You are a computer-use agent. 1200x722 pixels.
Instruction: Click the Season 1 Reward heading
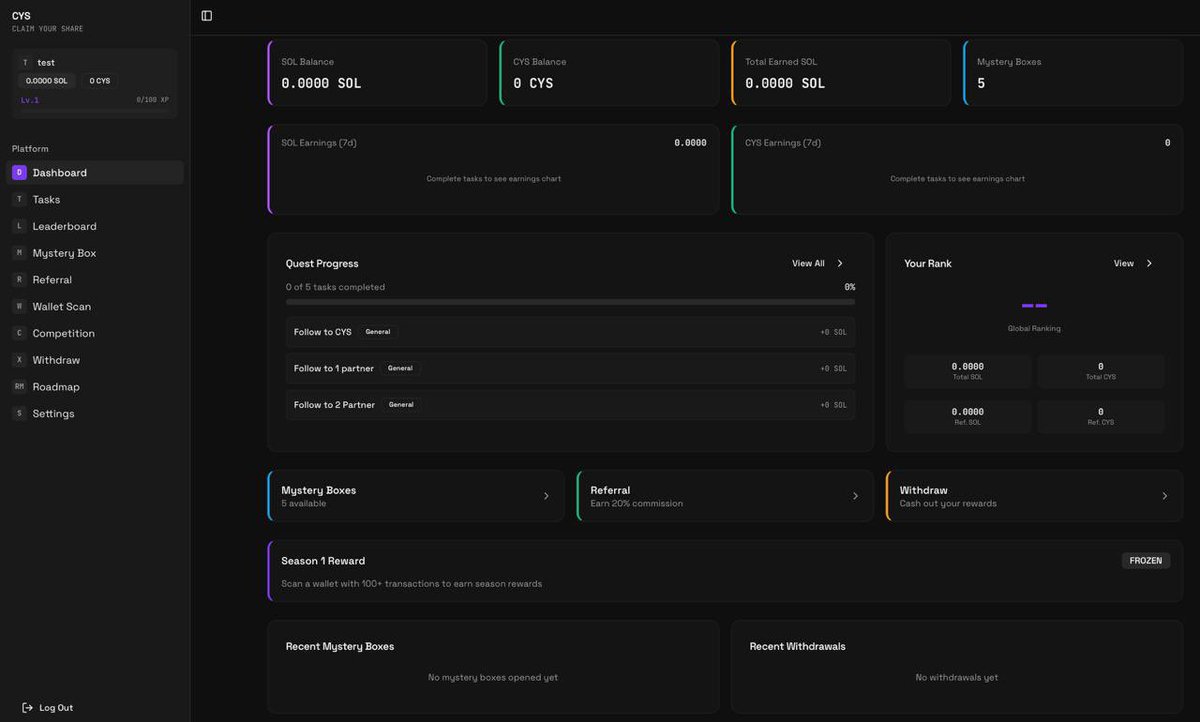tap(323, 561)
